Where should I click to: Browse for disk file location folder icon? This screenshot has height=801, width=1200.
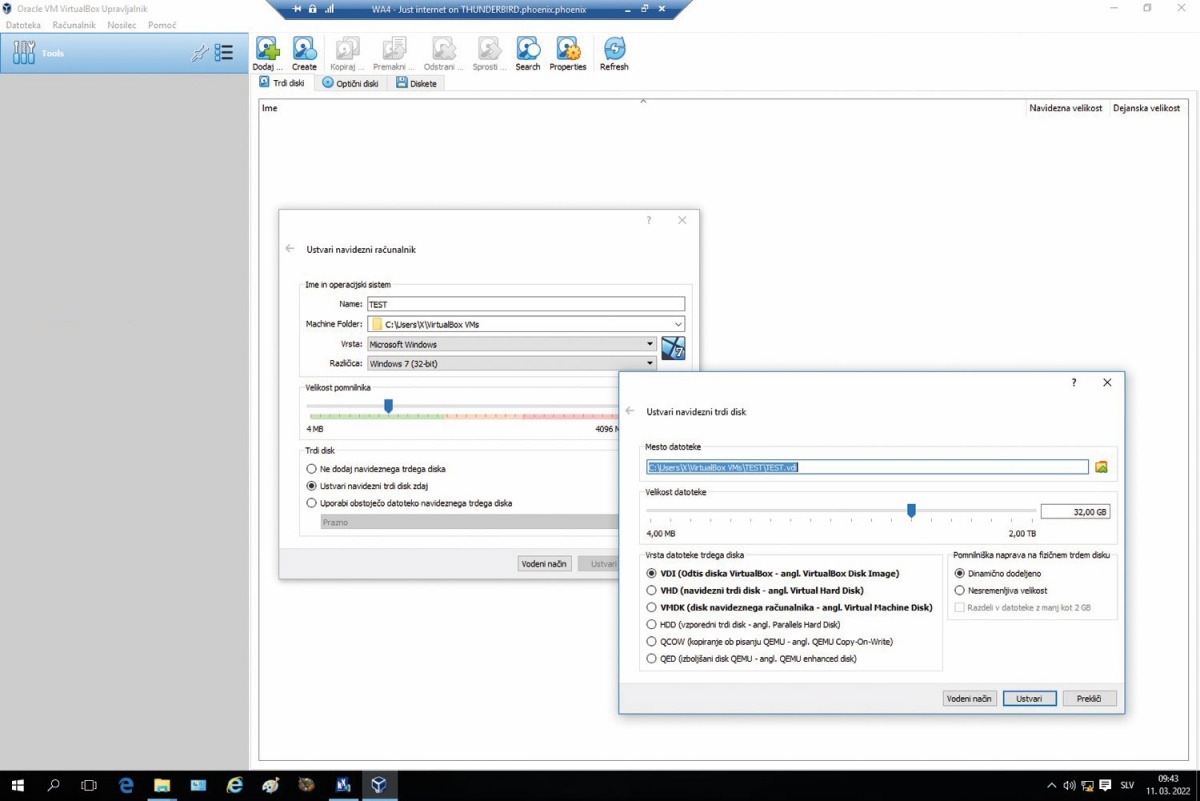pyautogui.click(x=1102, y=467)
